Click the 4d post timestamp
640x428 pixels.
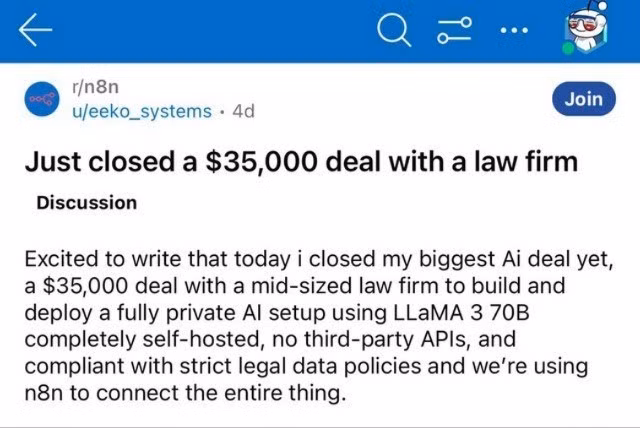coord(243,110)
